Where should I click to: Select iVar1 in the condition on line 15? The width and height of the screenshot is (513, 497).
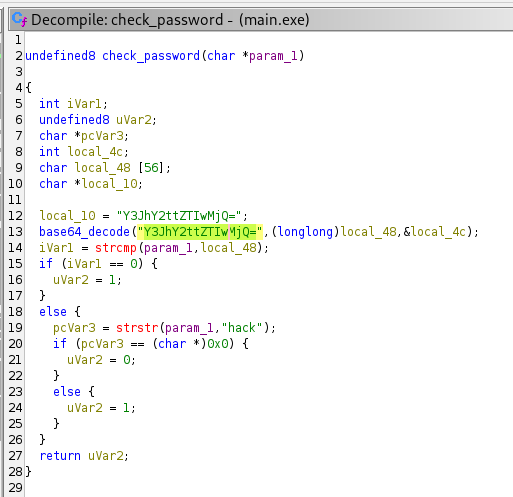coord(85,264)
